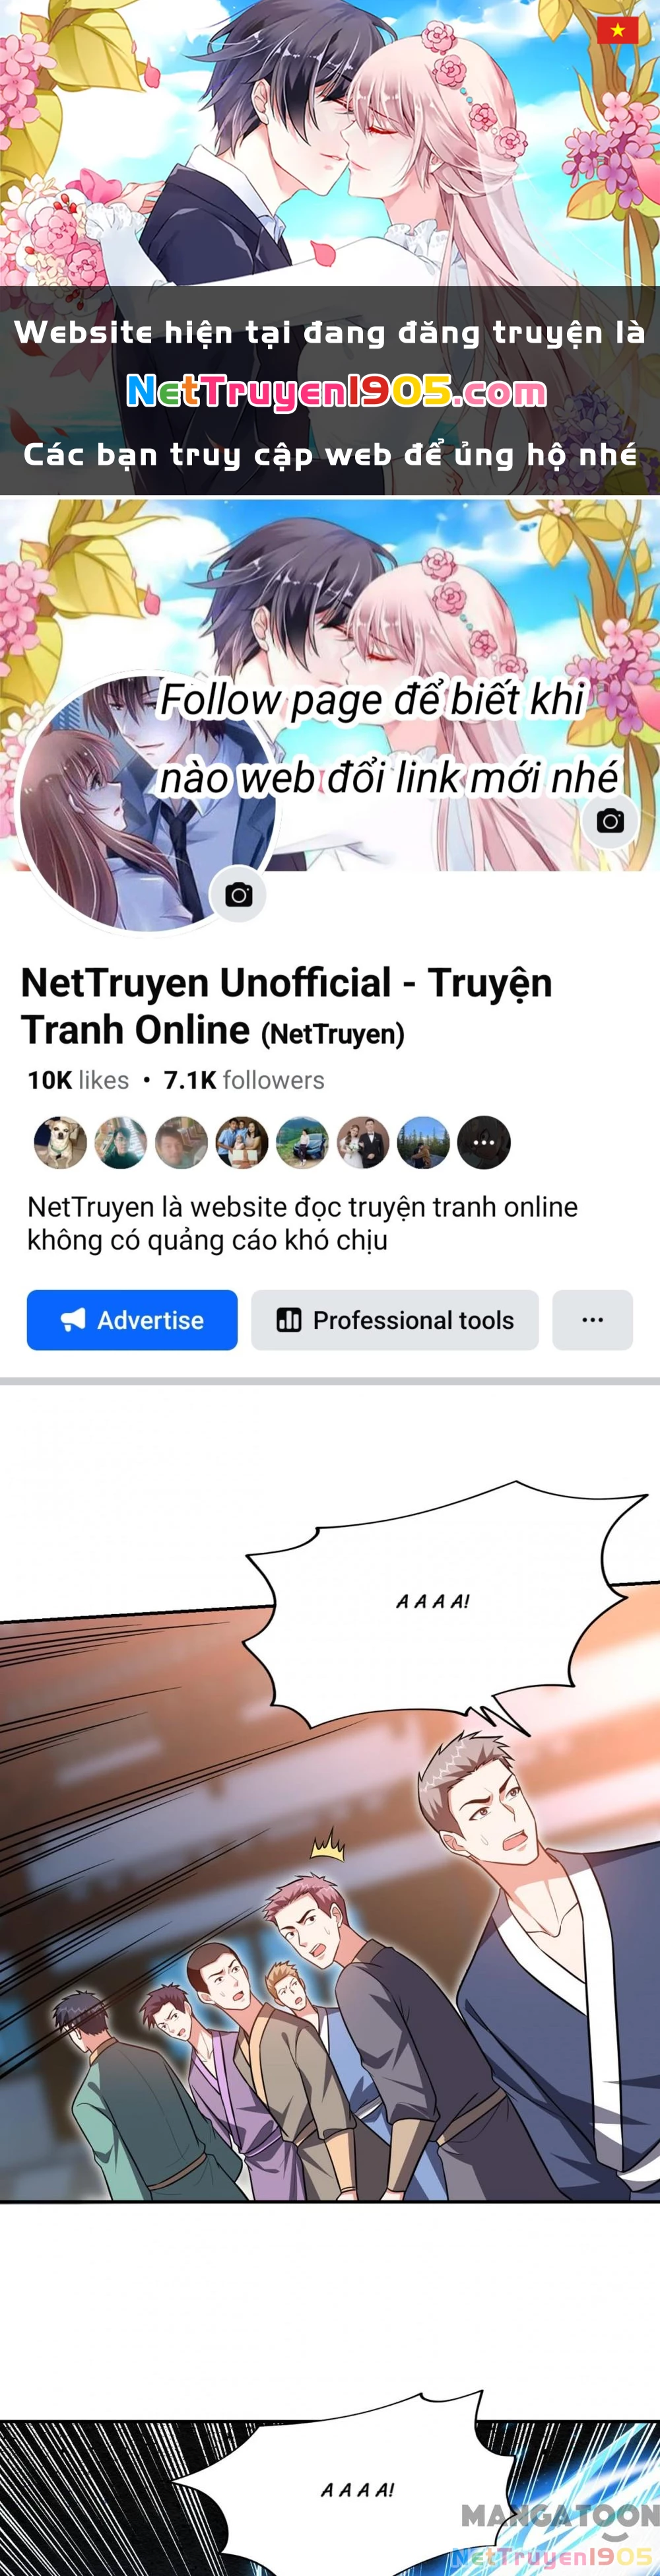
Task: Open Professional tools
Action: coord(395,1320)
